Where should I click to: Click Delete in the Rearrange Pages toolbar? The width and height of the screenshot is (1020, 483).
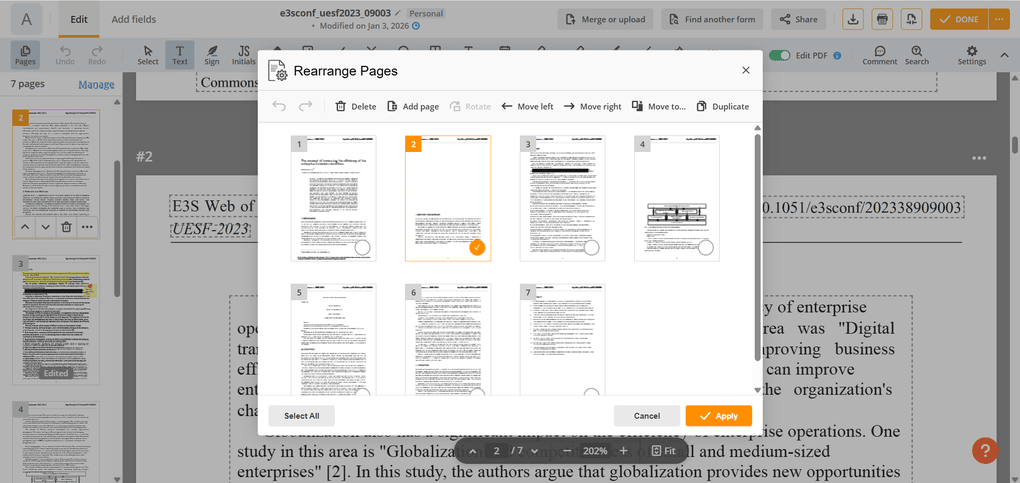point(355,106)
